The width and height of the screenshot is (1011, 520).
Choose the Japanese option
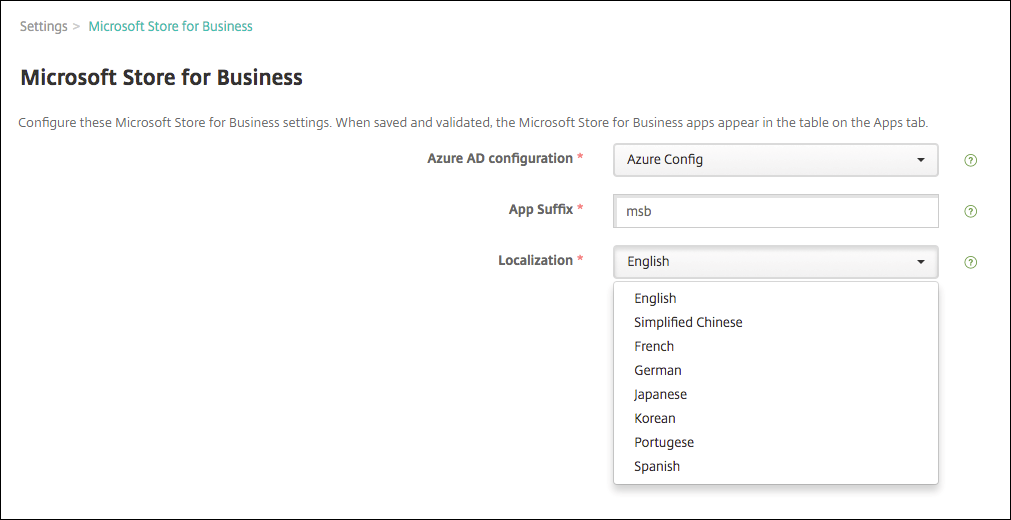click(660, 394)
